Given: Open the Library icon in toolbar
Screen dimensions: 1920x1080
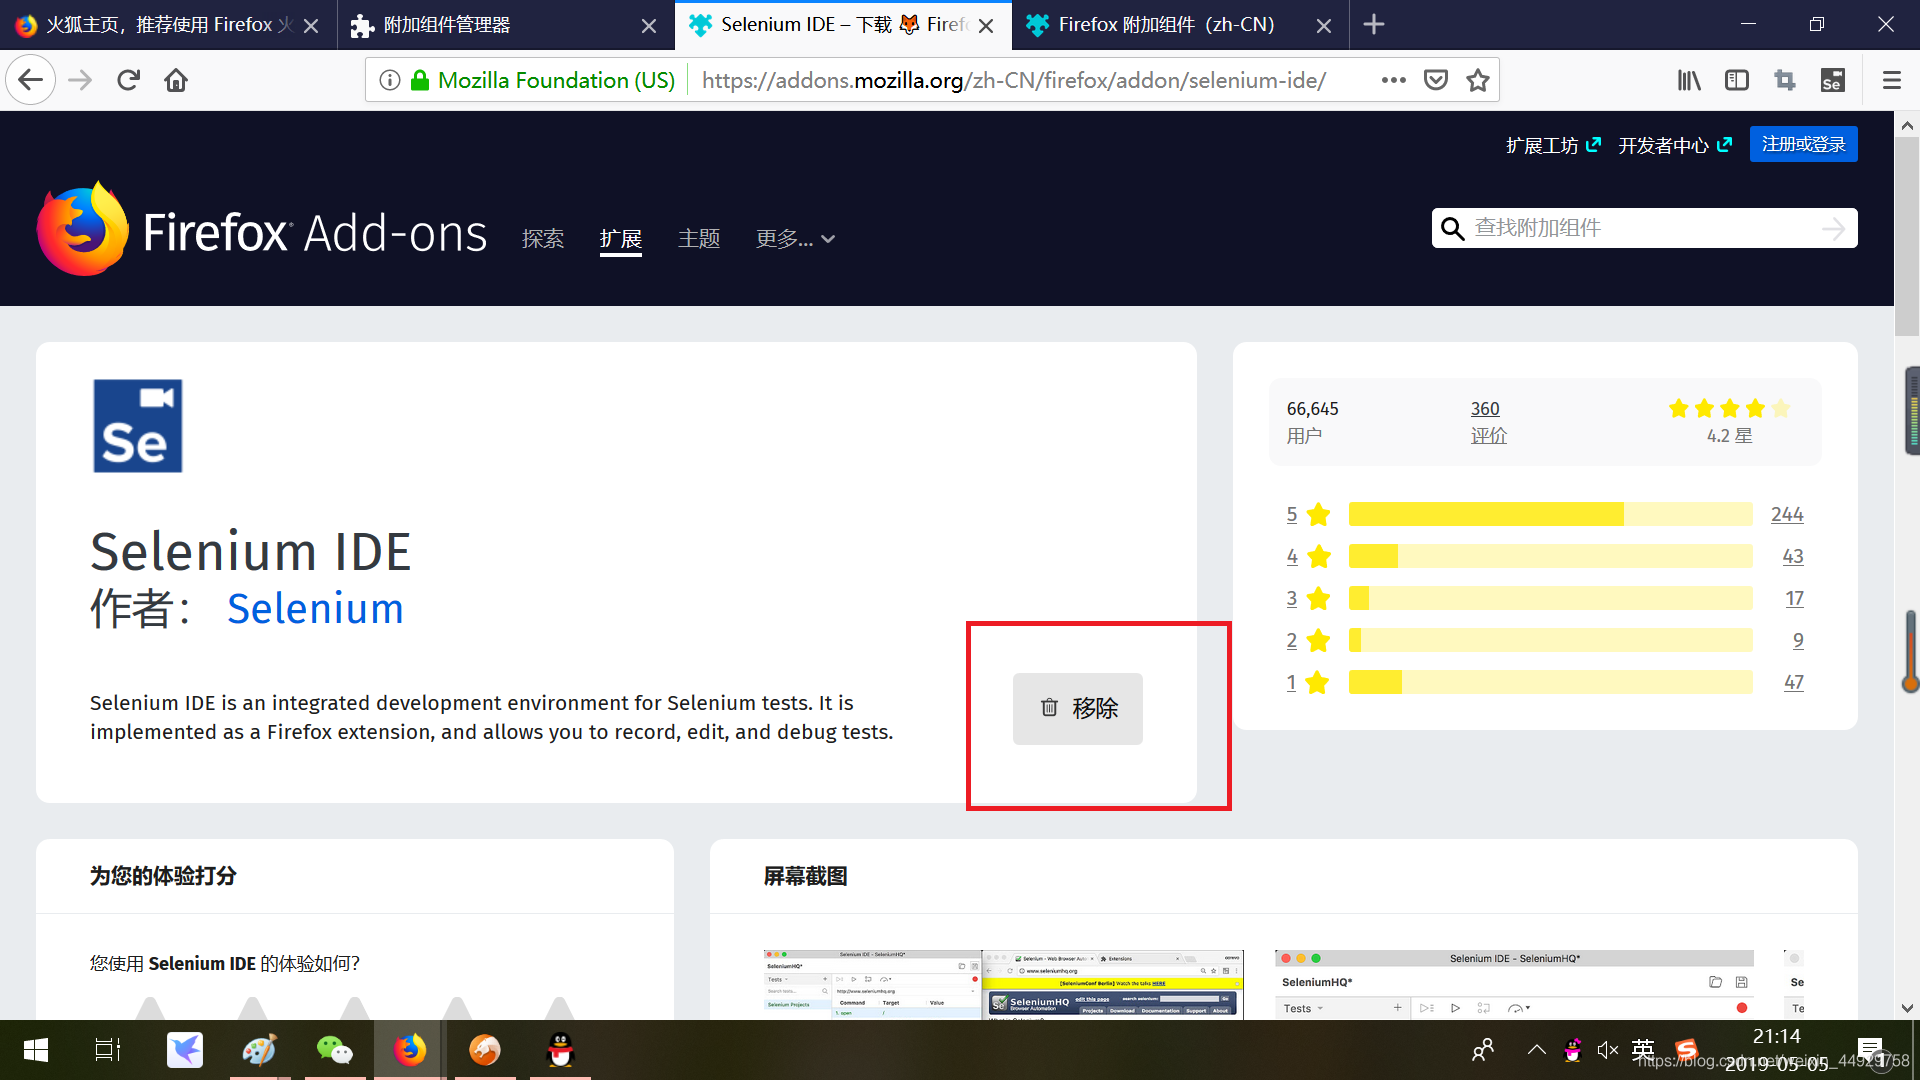Looking at the screenshot, I should [x=1689, y=80].
